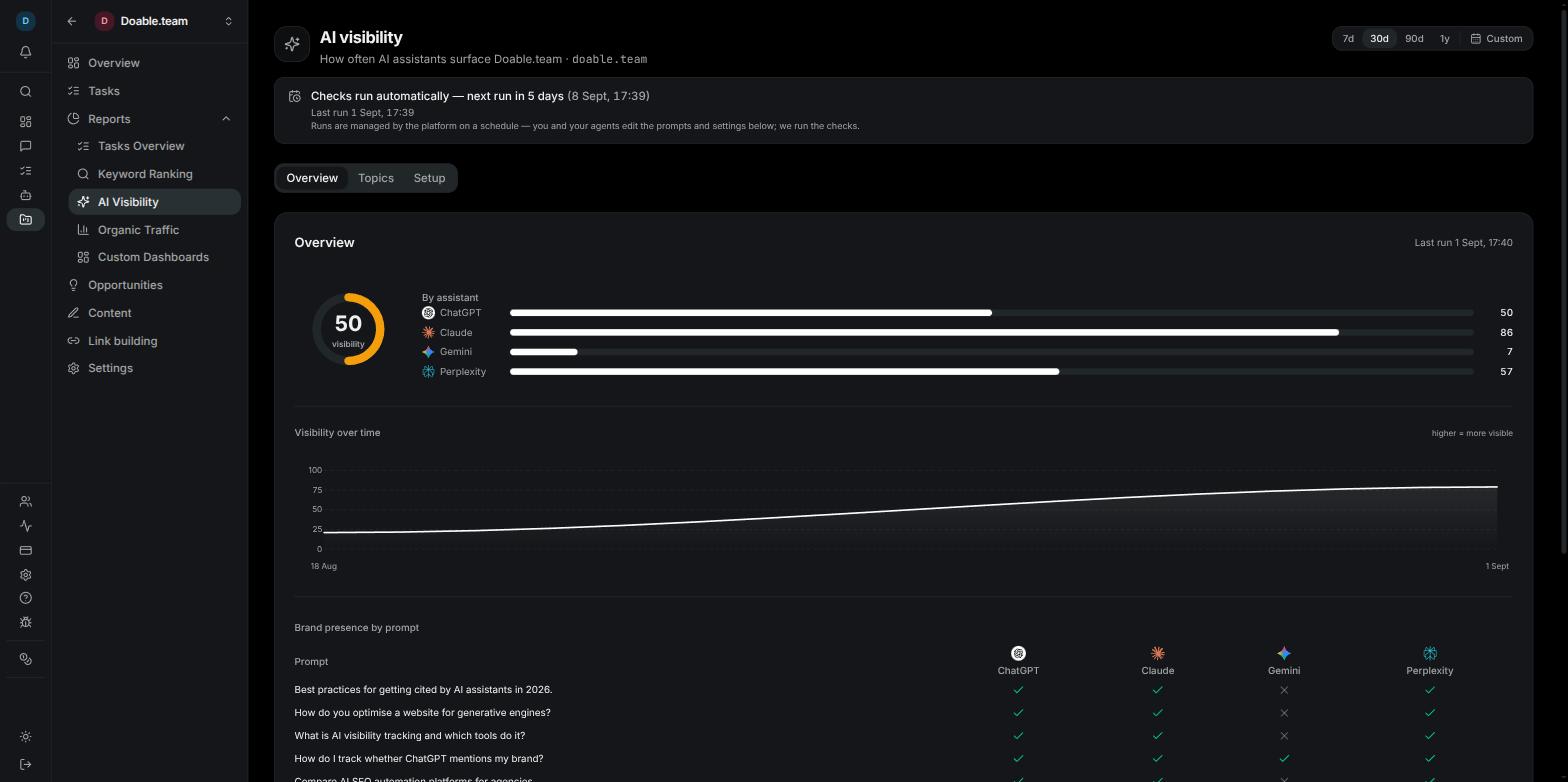Select the 7d time range
Image resolution: width=1568 pixels, height=782 pixels.
pos(1348,39)
